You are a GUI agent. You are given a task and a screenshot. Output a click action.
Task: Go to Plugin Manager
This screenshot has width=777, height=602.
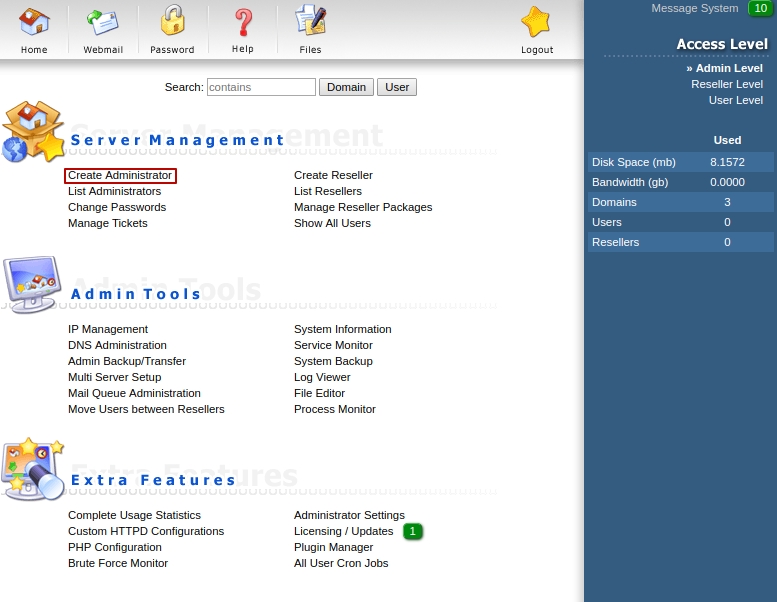pyautogui.click(x=333, y=547)
